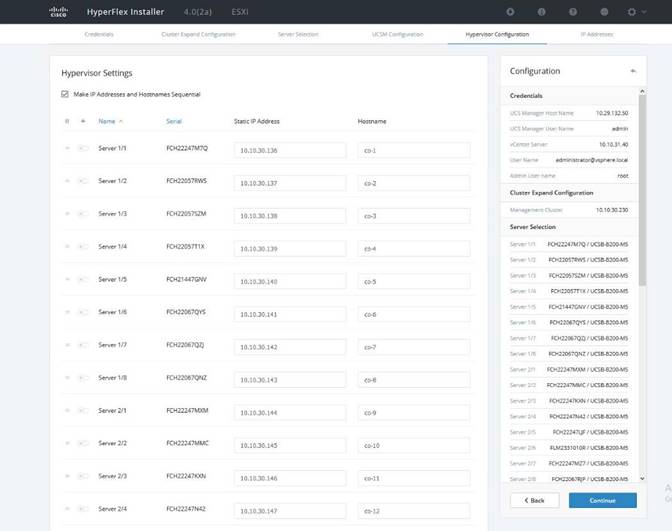Grab the drag handle for Server 1/5 row
The height and width of the screenshot is (531, 672).
click(x=67, y=279)
